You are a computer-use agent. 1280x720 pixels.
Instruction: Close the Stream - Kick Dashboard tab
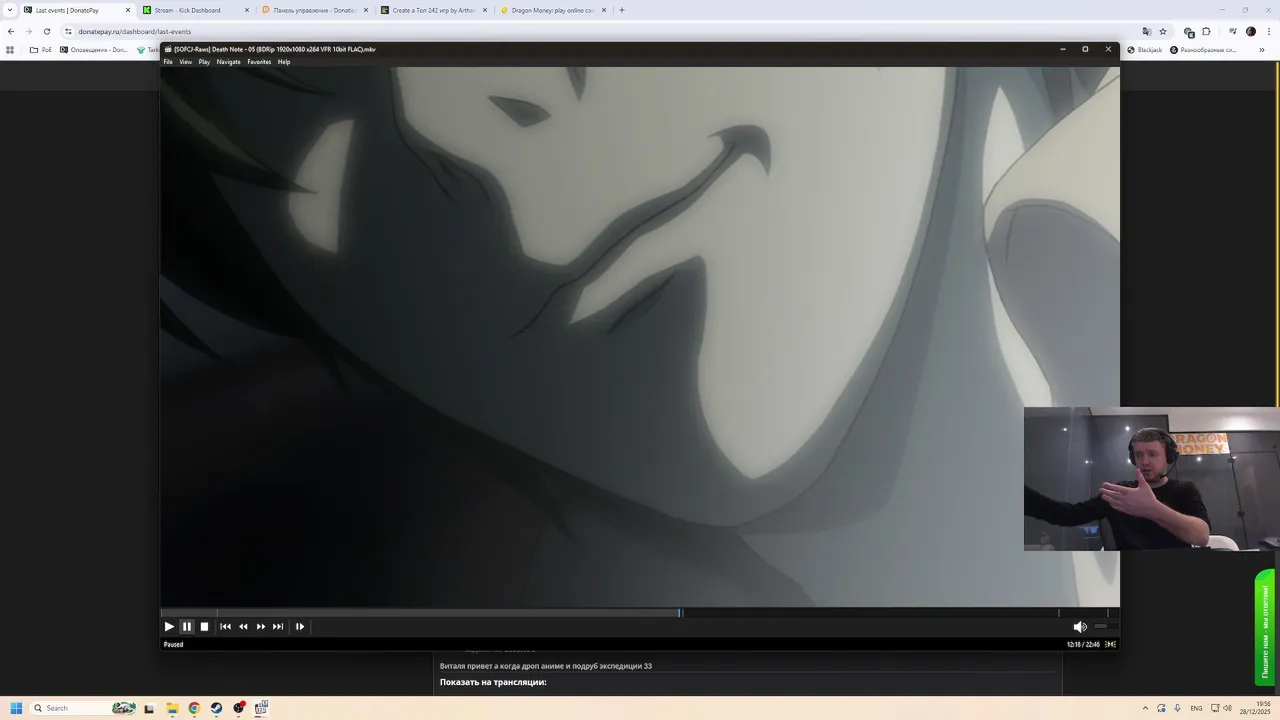(247, 10)
